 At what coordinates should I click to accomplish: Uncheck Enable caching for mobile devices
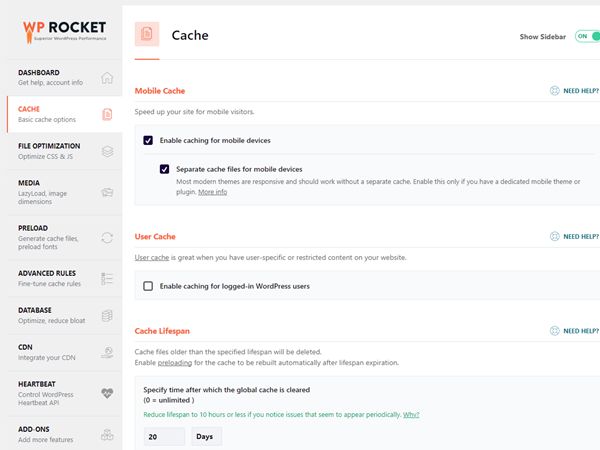[148, 140]
